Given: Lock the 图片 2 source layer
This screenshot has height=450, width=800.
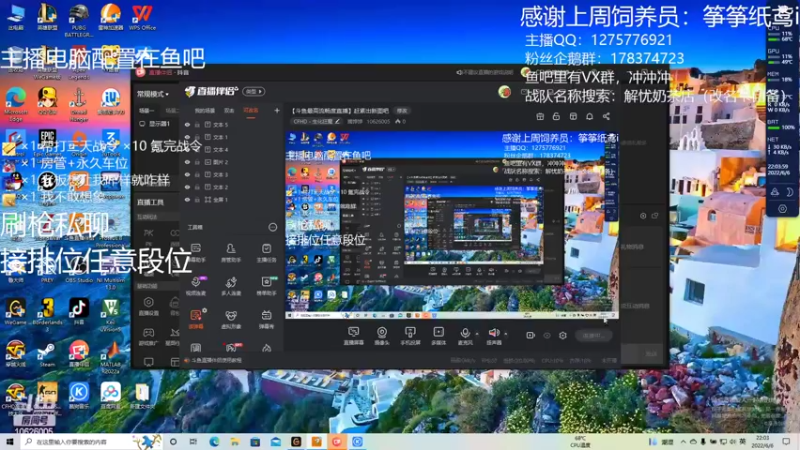Looking at the screenshot, I should tap(197, 162).
